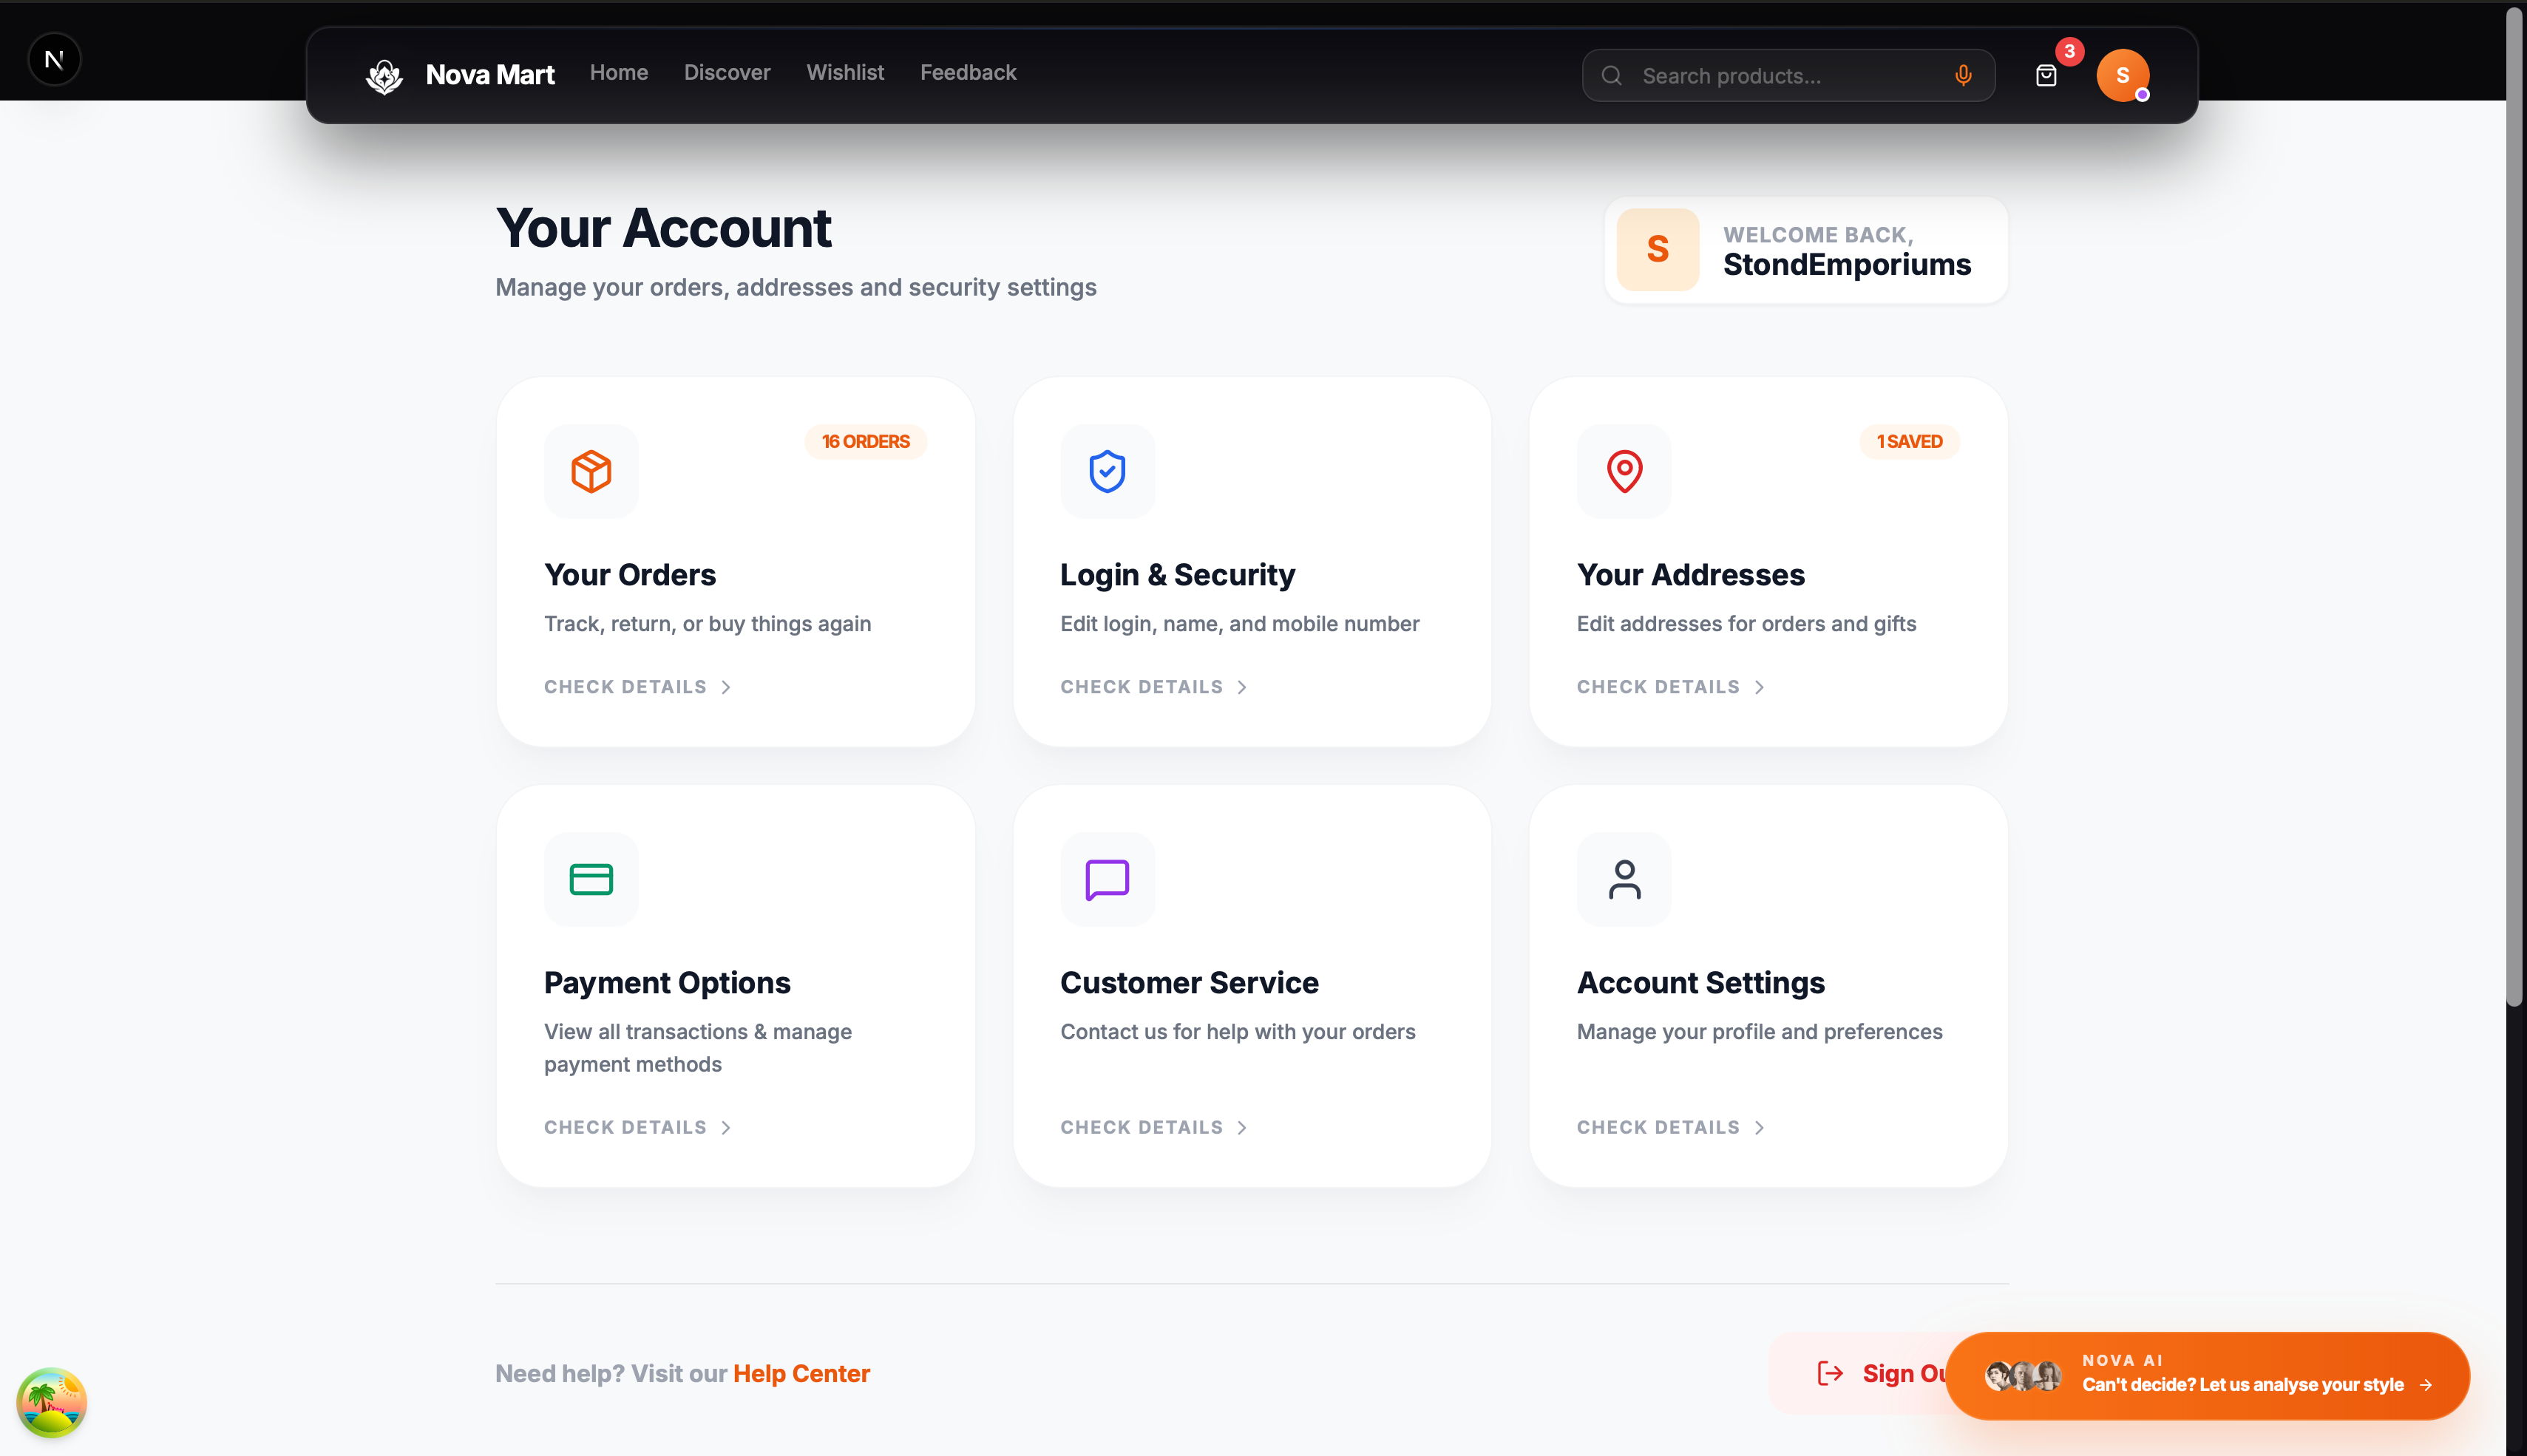Screen dimensions: 2527x1456
Task: Open the Help Center link
Action: 801,1373
